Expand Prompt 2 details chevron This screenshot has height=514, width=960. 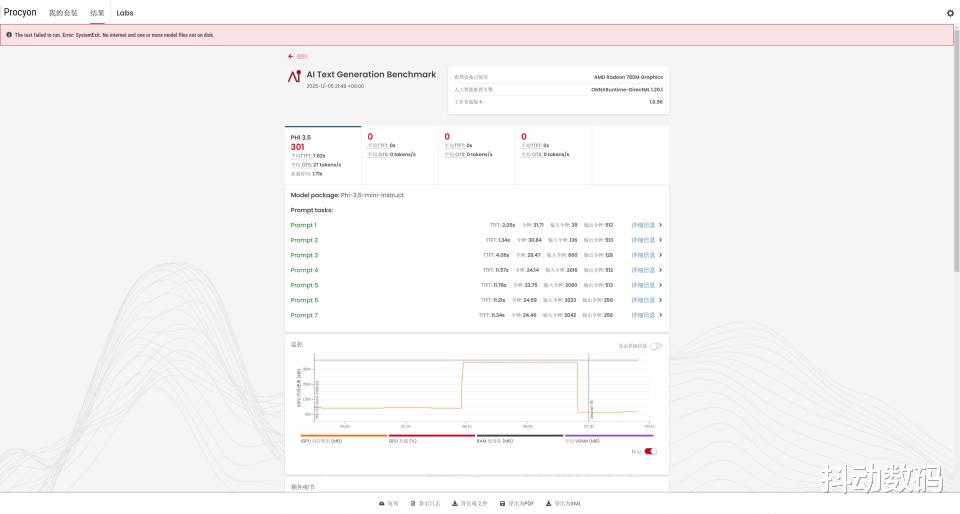(660, 240)
